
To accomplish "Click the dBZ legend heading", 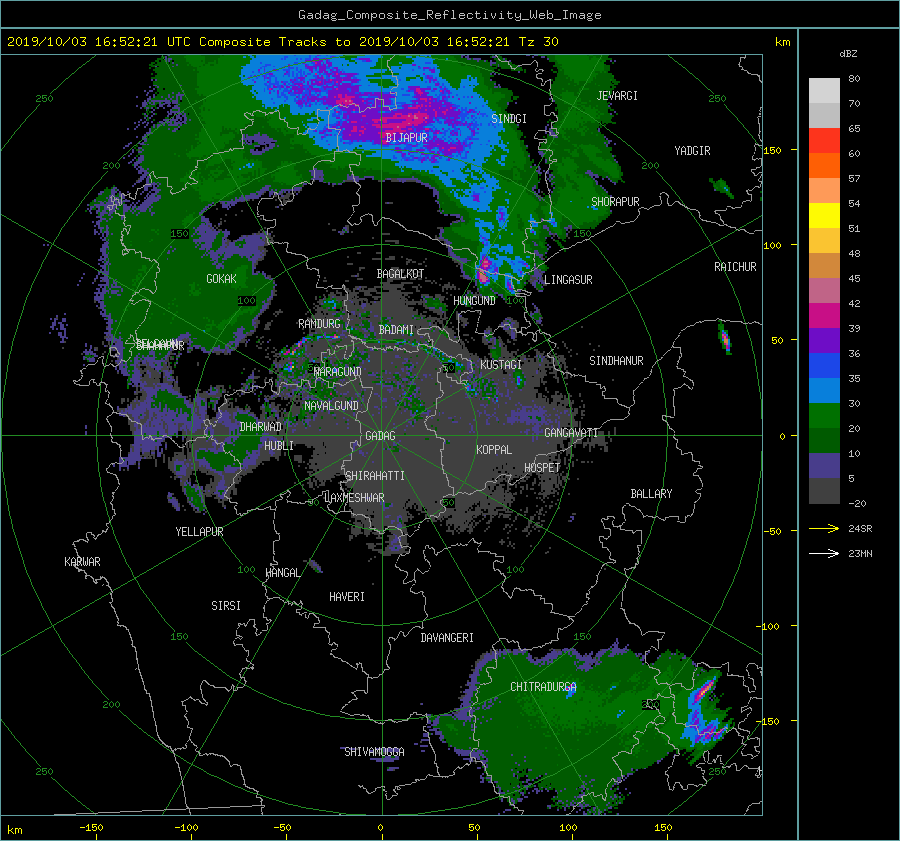I will (x=848, y=54).
